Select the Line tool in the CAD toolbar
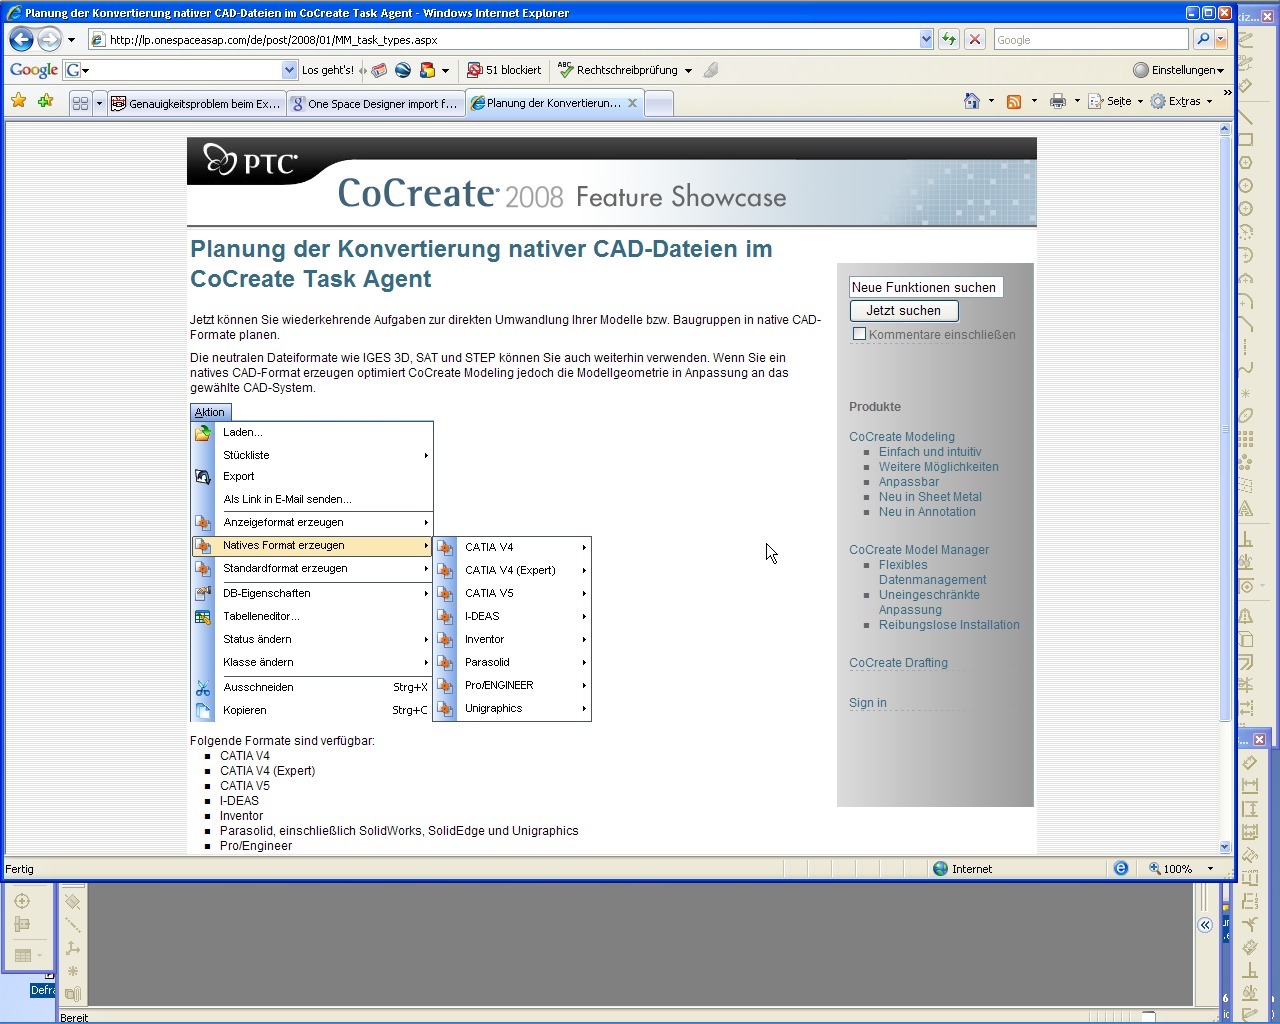1280x1024 pixels. 1246,117
